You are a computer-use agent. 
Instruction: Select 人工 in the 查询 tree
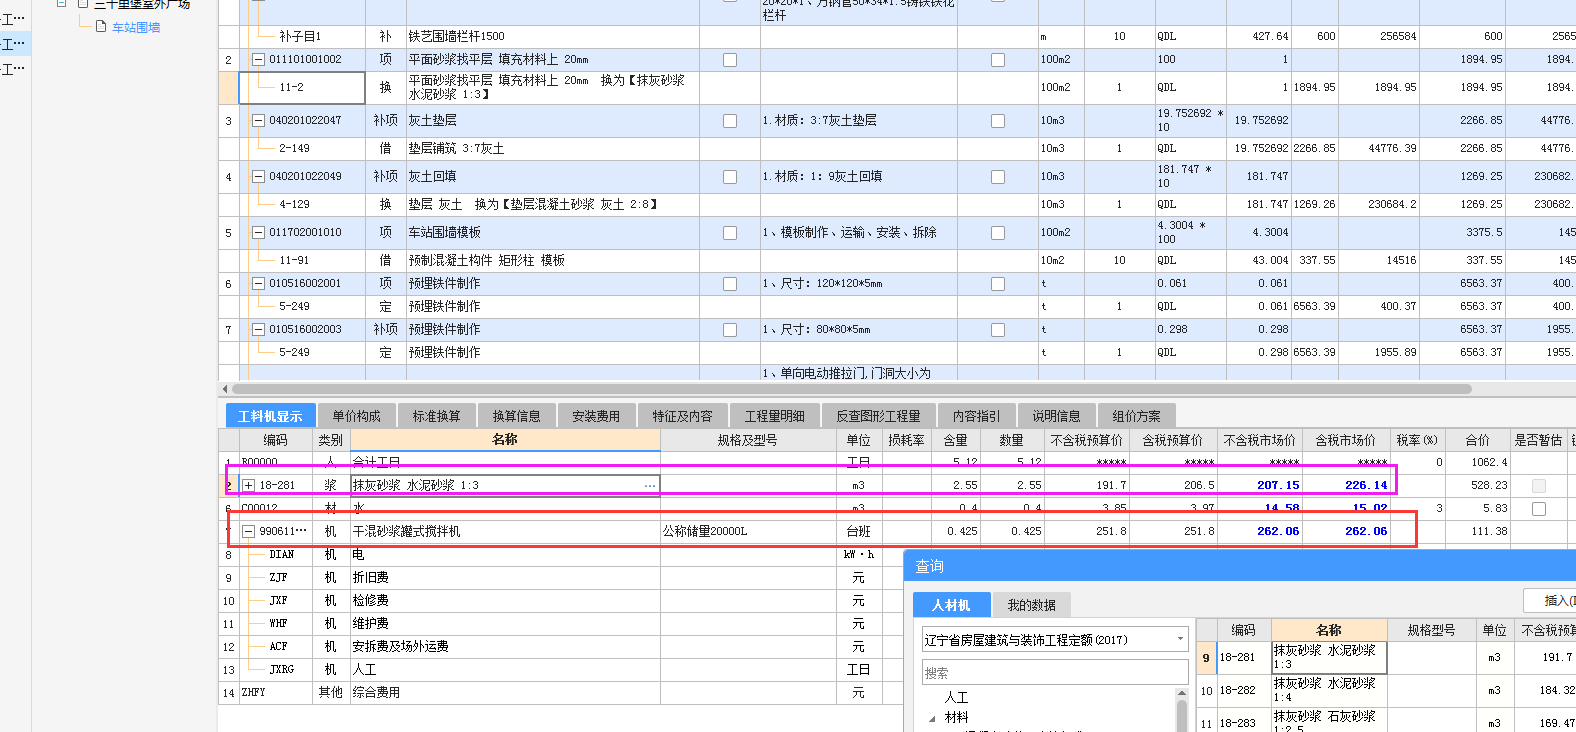click(x=957, y=697)
